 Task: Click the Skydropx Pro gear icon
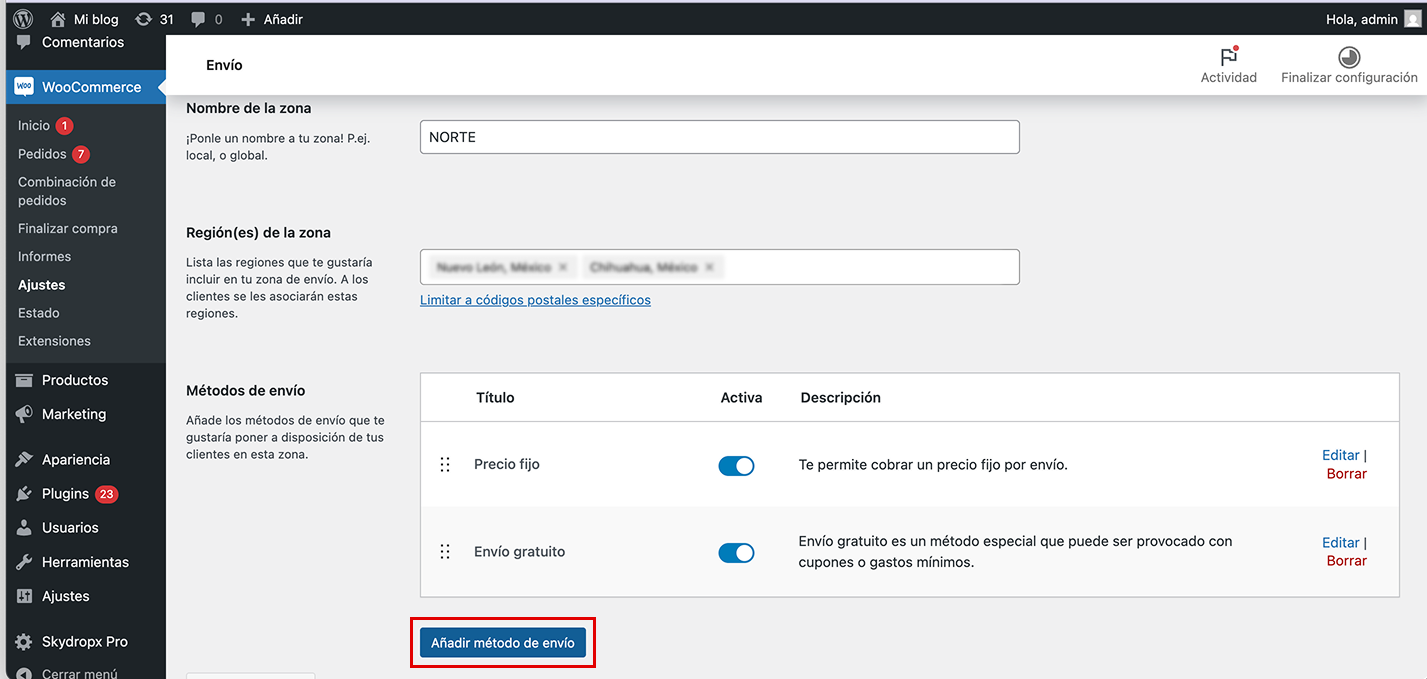[24, 642]
